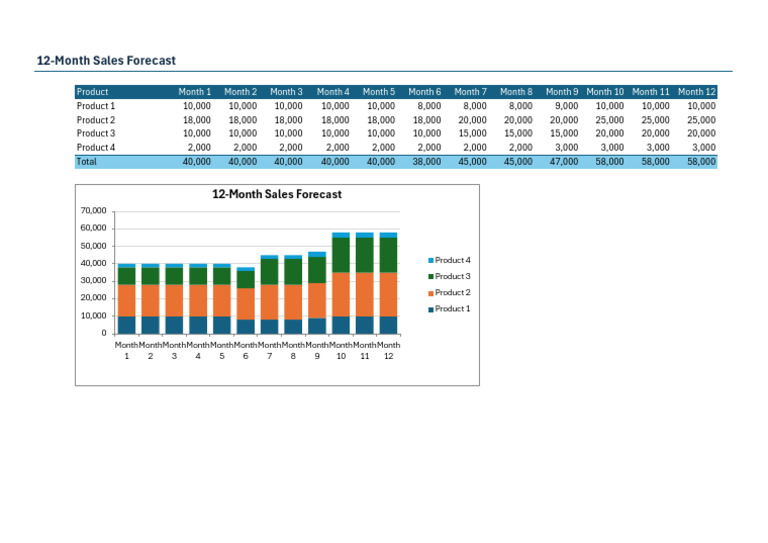This screenshot has height=543, width=768.
Task: Select the 'Month 3' column header
Action: point(287,92)
